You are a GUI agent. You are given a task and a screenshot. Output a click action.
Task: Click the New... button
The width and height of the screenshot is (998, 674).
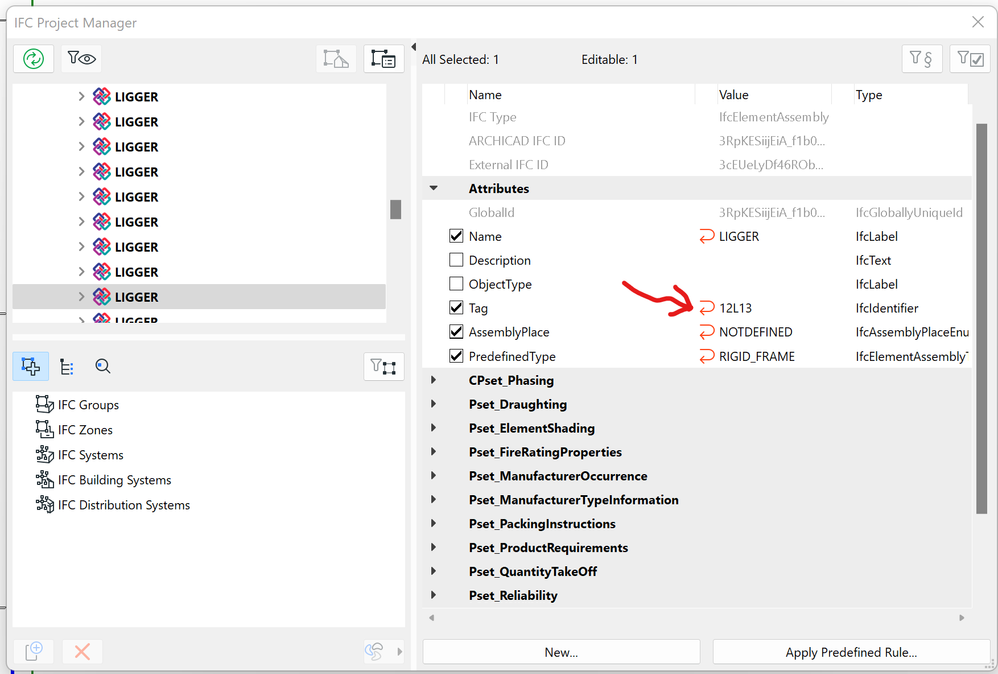tap(561, 652)
